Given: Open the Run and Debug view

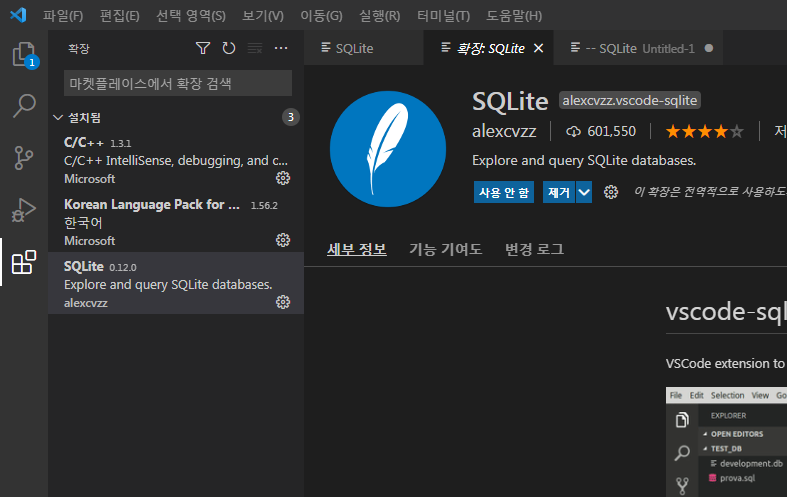Looking at the screenshot, I should [24, 210].
